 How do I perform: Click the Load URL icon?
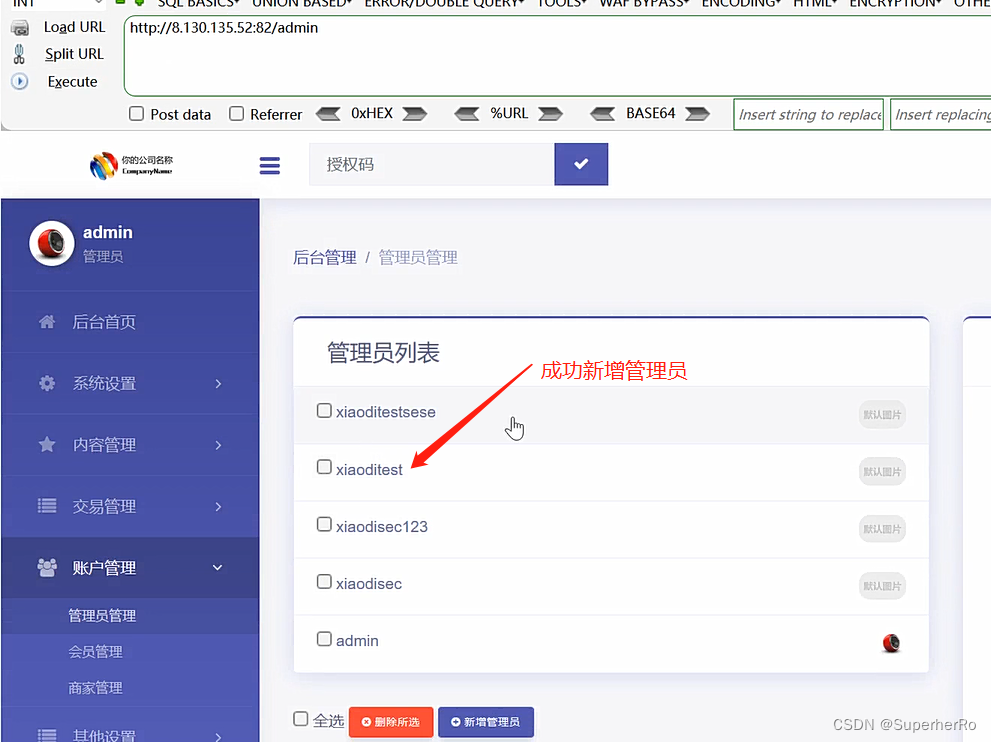pyautogui.click(x=20, y=27)
